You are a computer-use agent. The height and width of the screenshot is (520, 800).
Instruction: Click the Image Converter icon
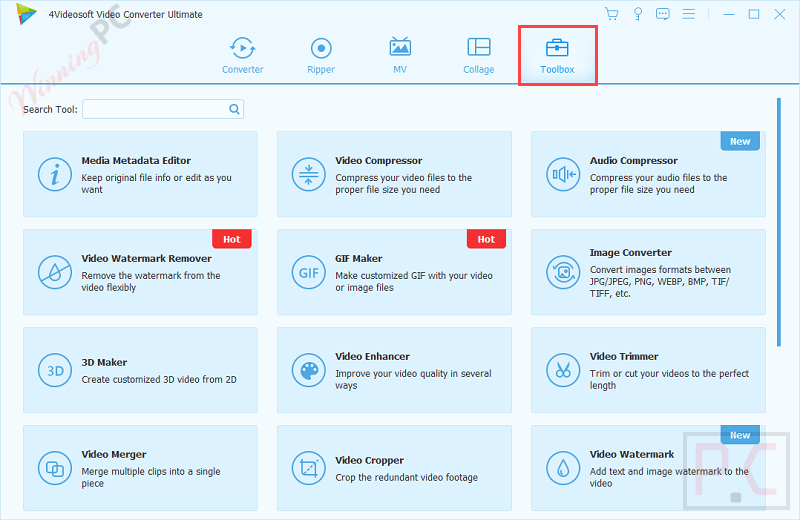point(563,272)
